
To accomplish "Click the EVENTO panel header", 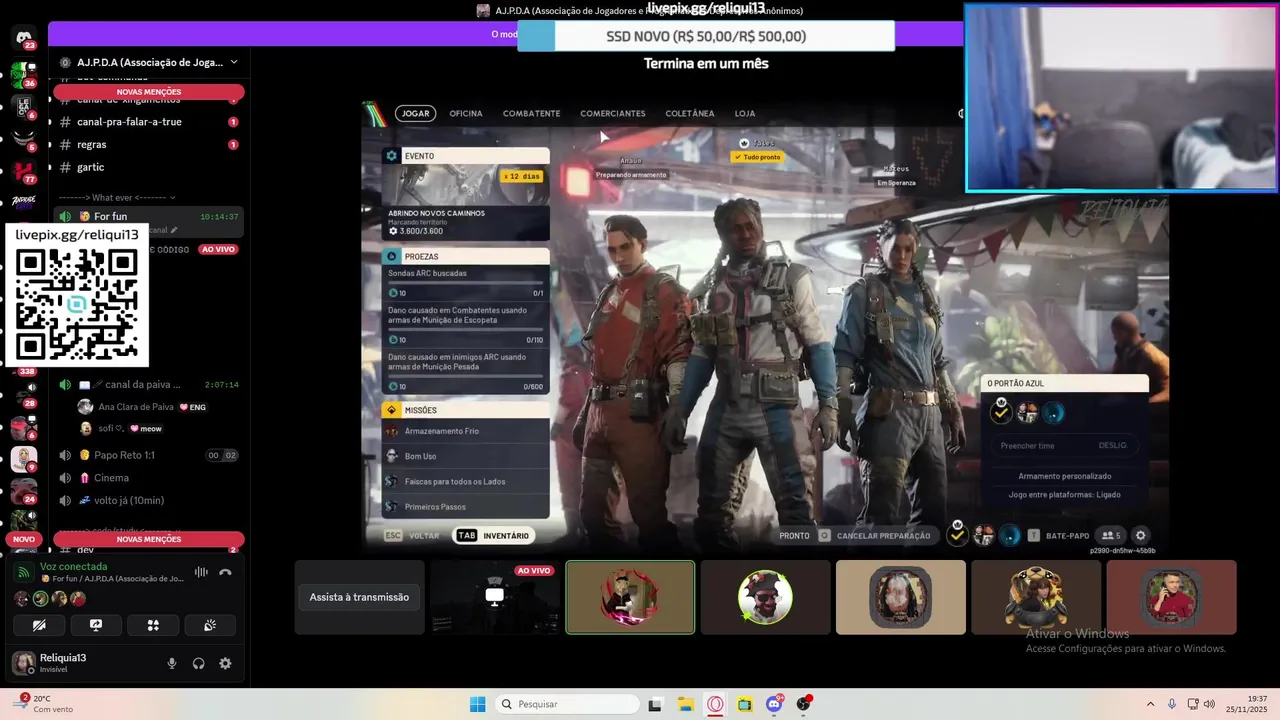I will [465, 156].
